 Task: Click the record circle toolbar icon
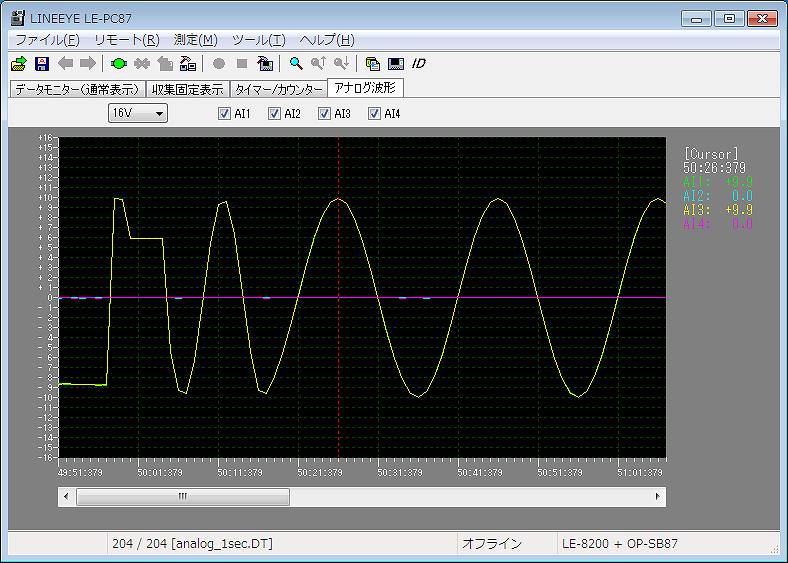[x=219, y=63]
